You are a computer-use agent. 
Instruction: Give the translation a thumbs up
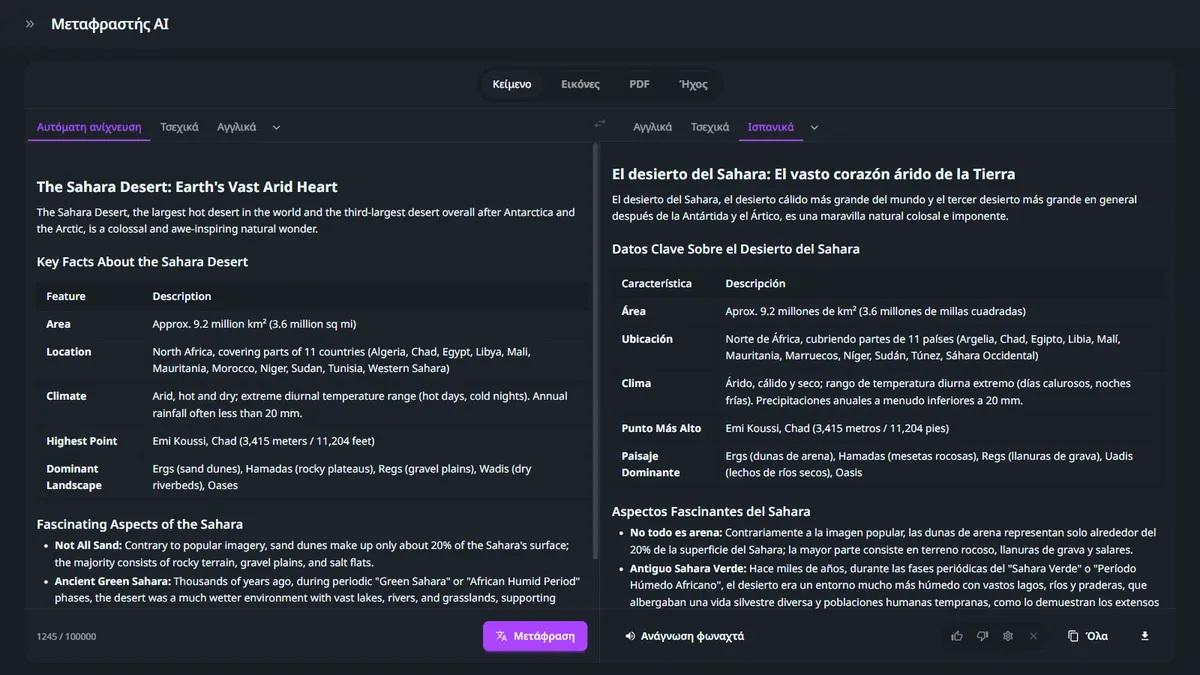pyautogui.click(x=957, y=636)
